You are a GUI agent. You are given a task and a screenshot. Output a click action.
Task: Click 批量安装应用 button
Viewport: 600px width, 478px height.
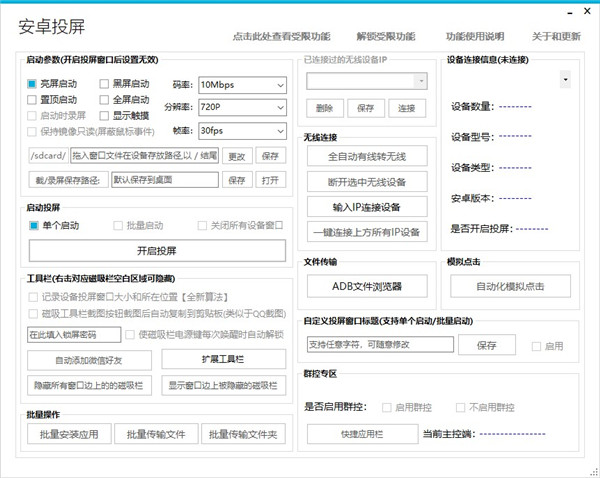[x=69, y=434]
